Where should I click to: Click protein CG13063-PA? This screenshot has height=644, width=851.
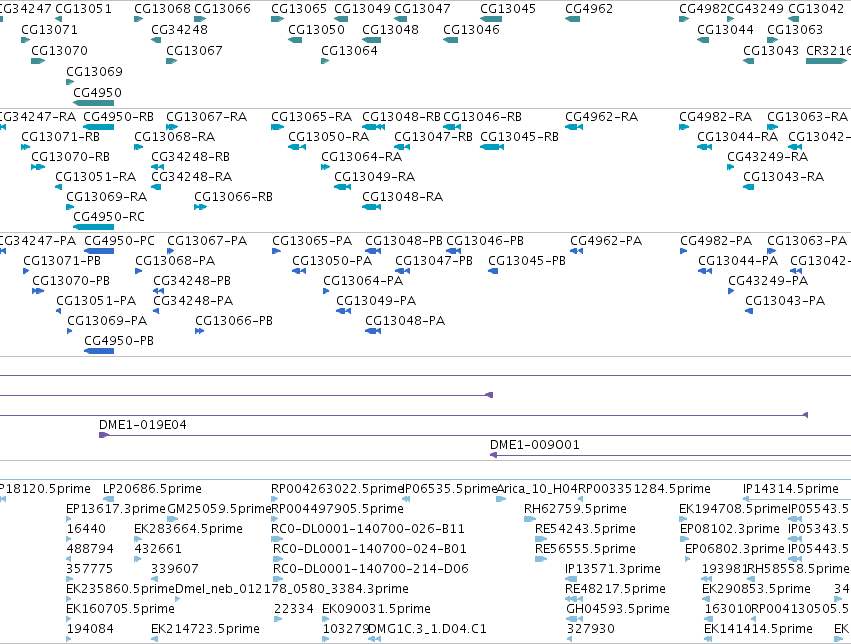point(807,241)
